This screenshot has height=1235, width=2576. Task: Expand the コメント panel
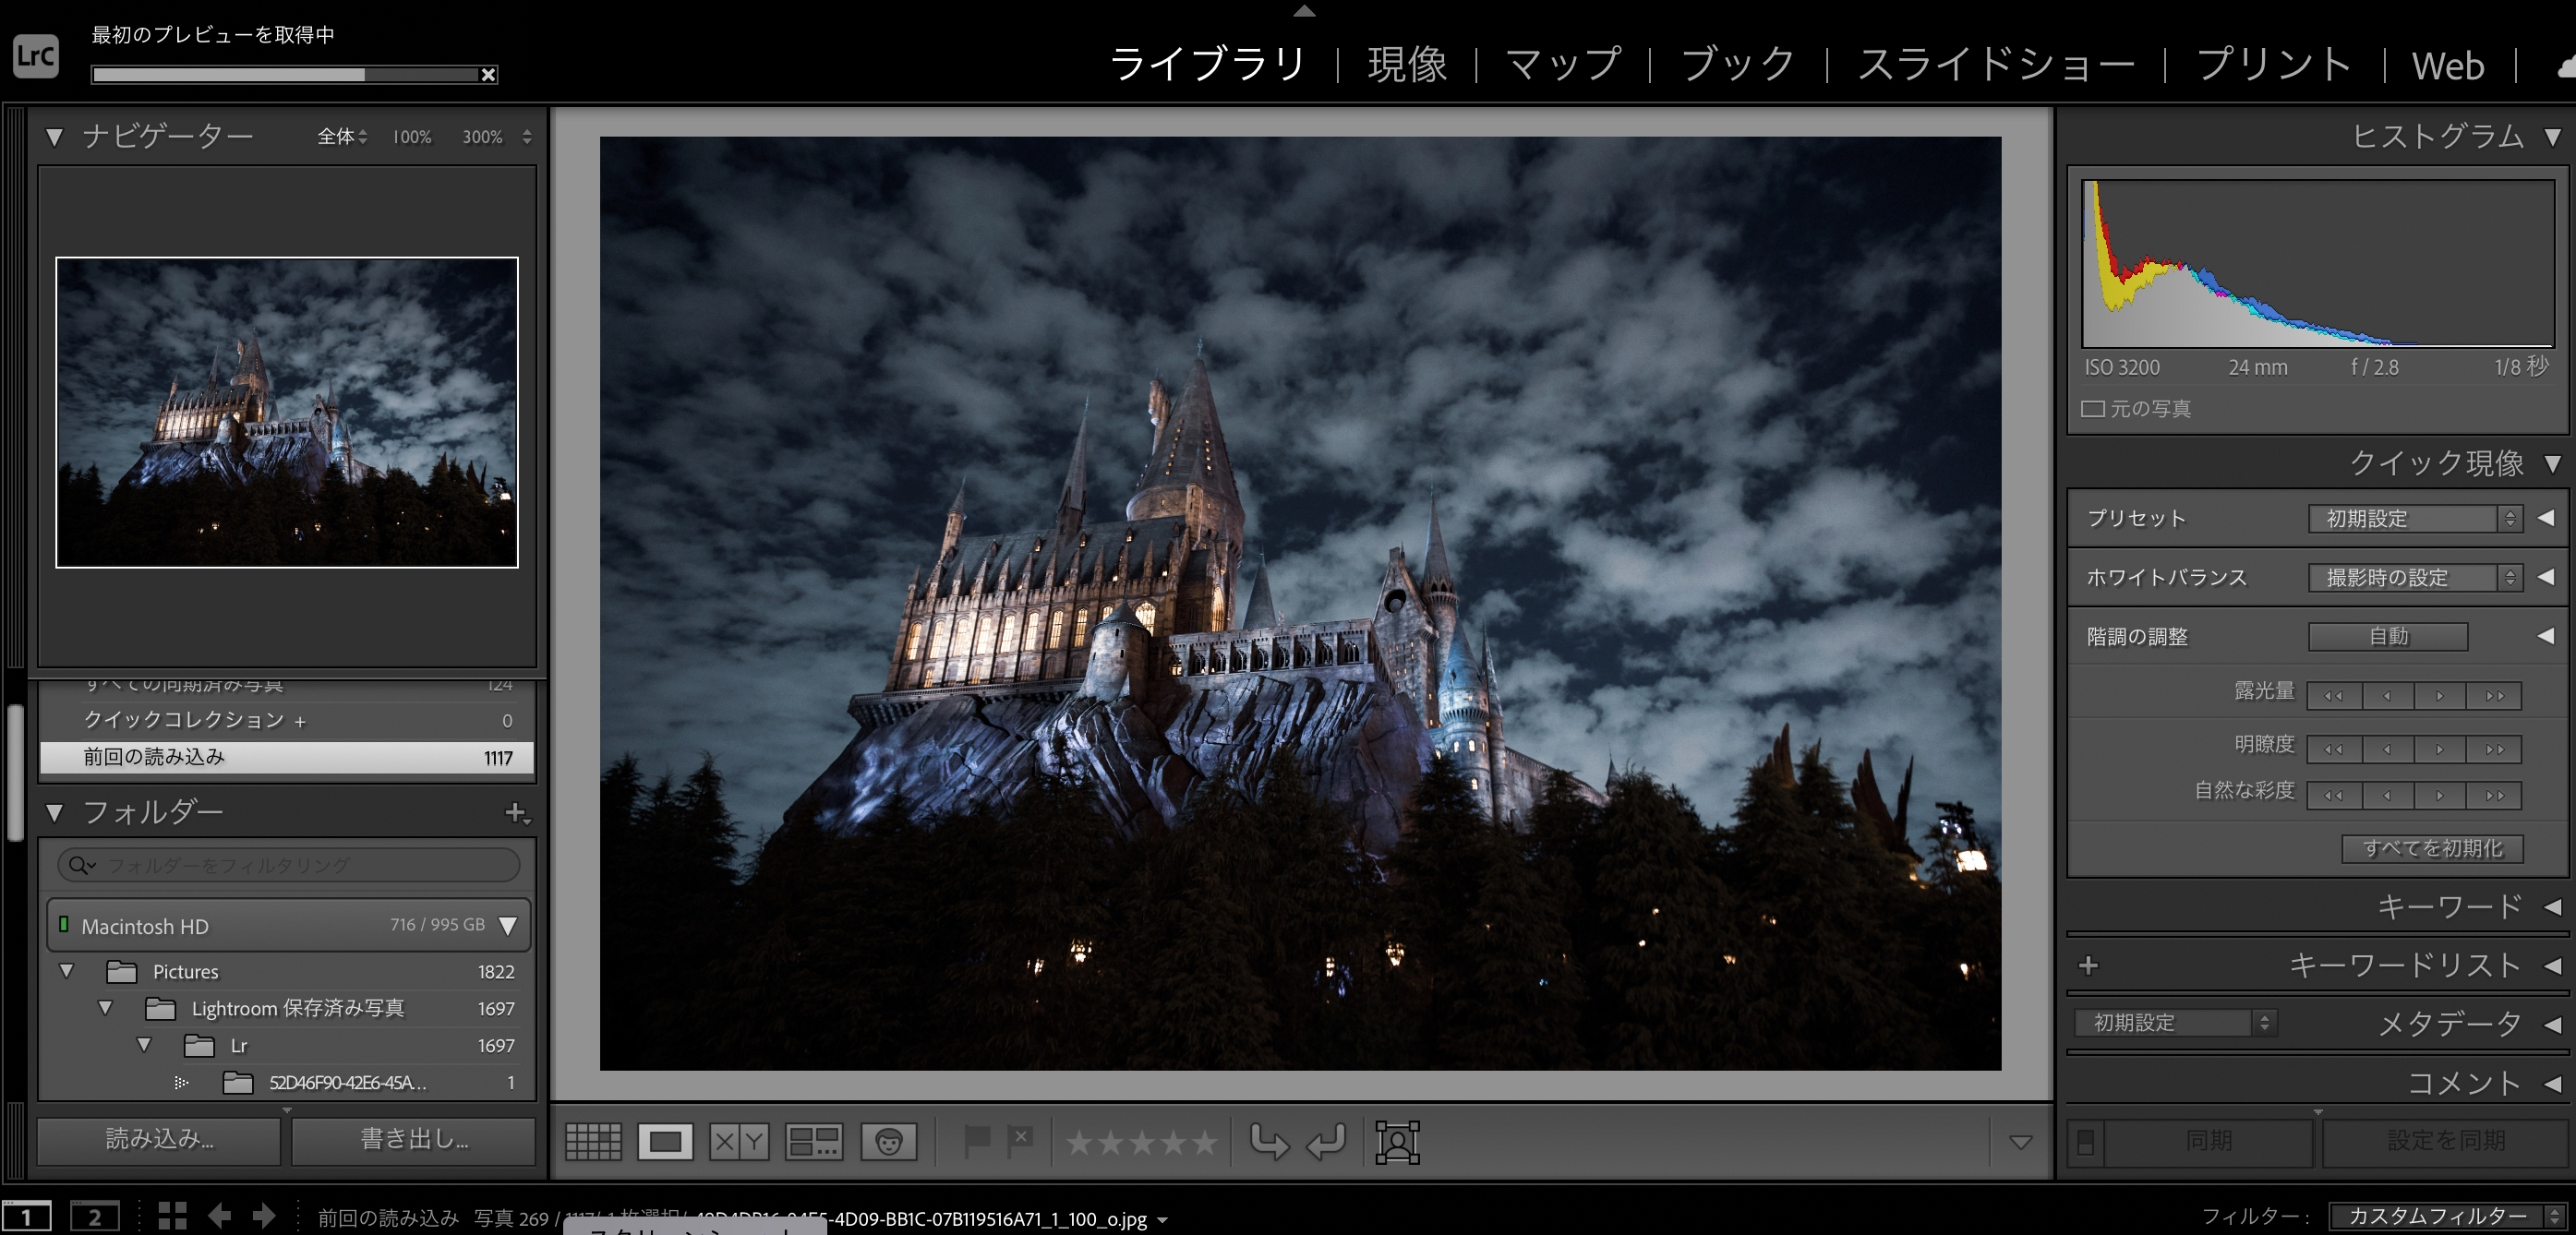click(x=2553, y=1083)
